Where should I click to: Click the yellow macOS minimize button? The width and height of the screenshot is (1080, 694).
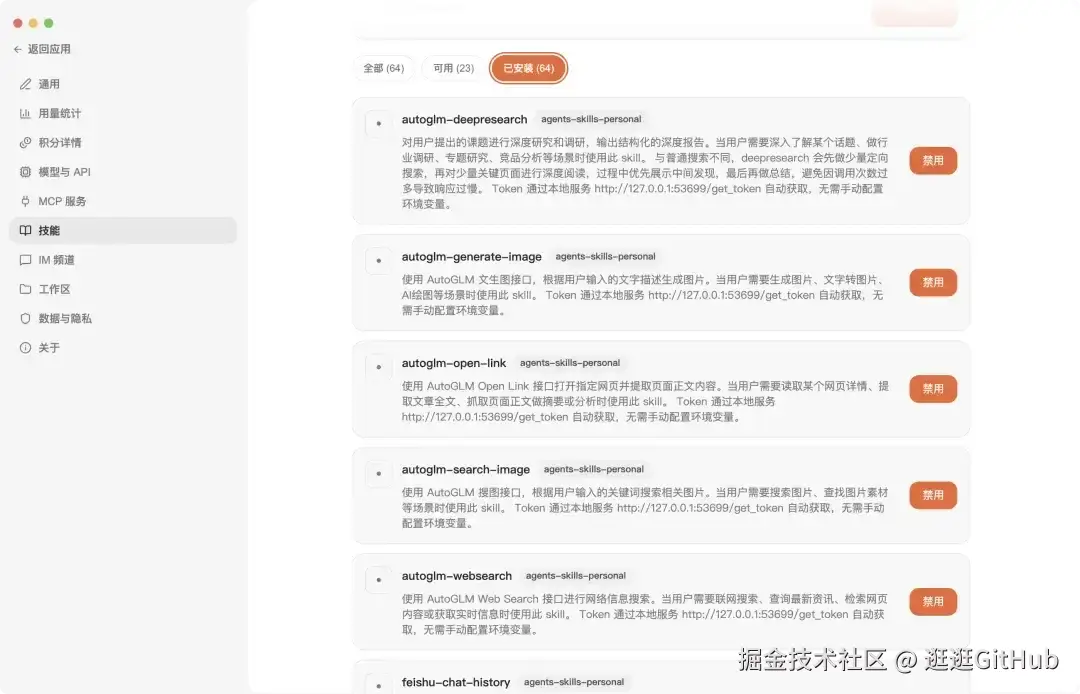(33, 23)
